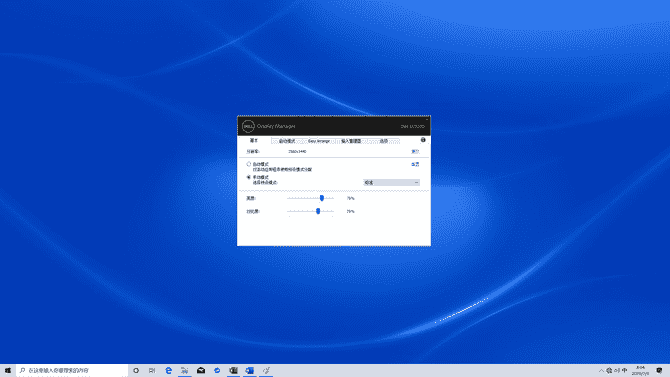Viewport: 670px width, 377px height.
Task: Open the preset mode dropdown
Action: pos(391,183)
